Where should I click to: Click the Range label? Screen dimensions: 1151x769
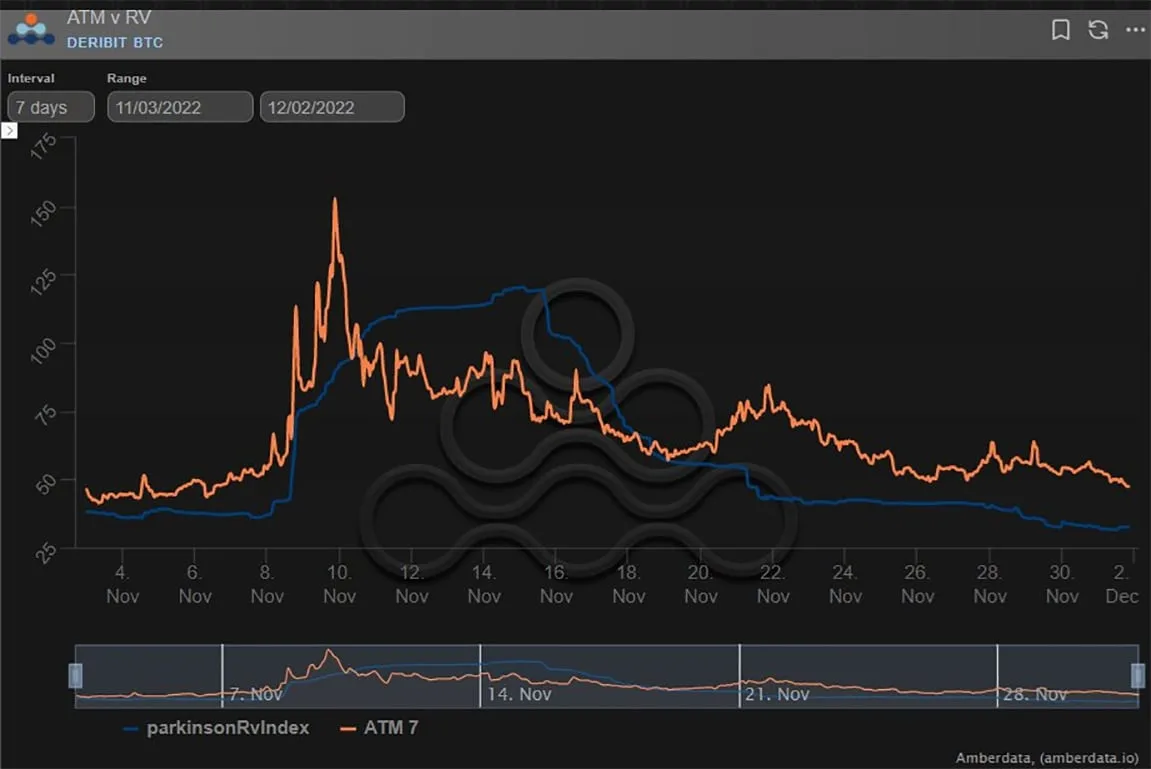click(126, 79)
